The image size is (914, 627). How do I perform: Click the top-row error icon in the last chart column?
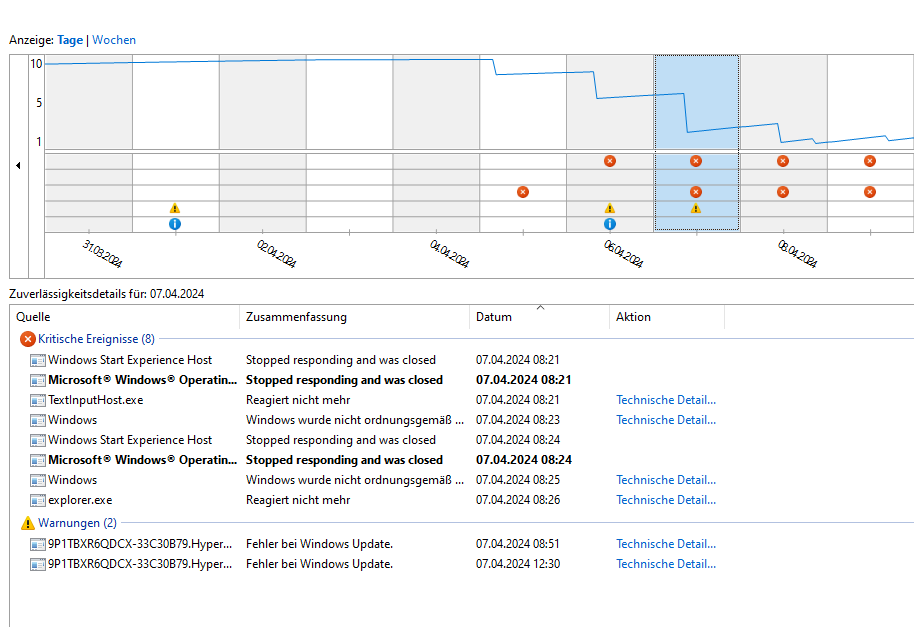[870, 161]
